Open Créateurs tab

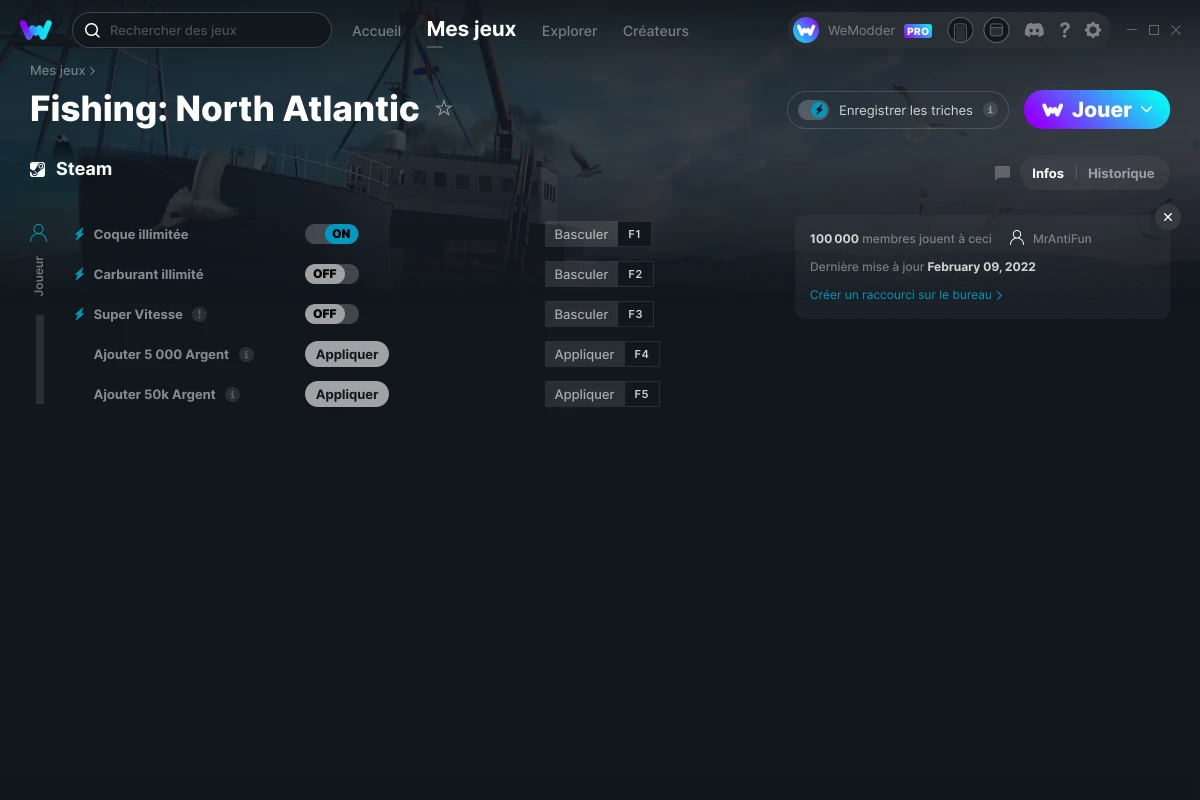(655, 31)
